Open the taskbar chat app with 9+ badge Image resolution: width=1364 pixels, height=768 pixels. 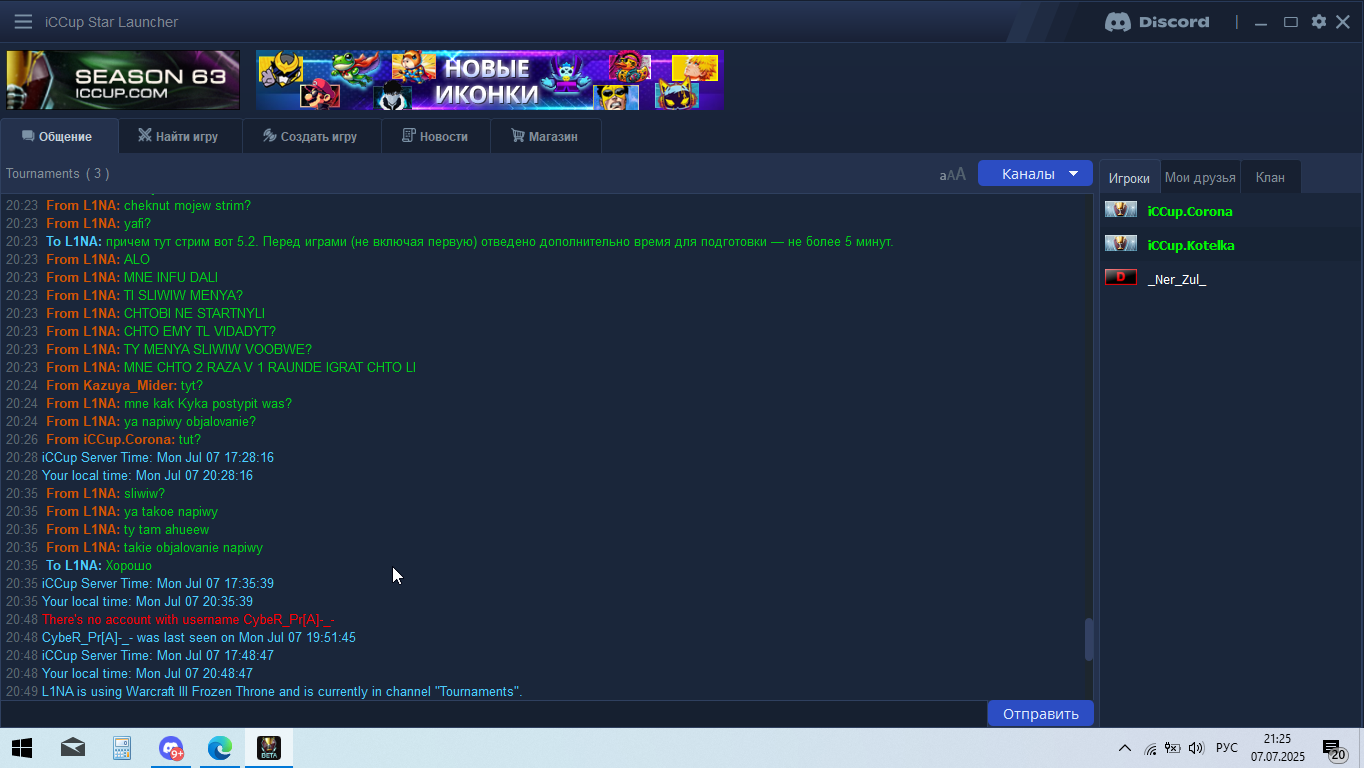171,748
